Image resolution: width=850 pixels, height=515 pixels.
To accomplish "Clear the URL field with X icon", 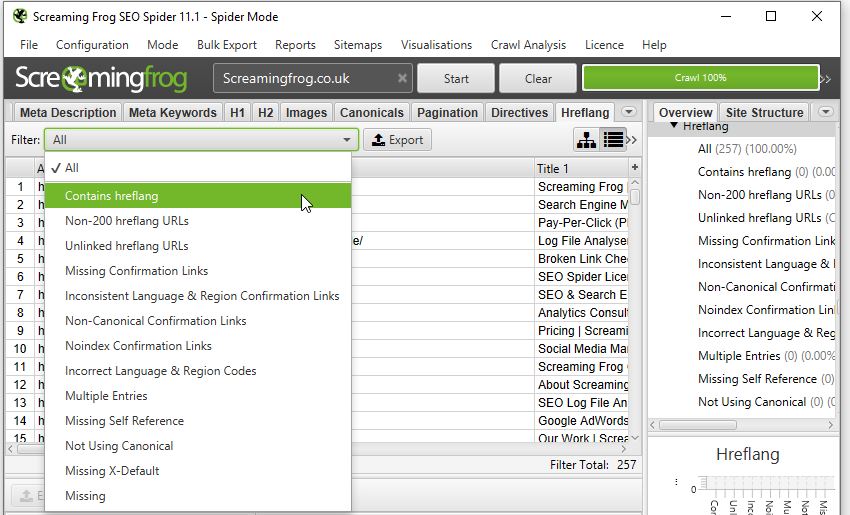I will coord(402,78).
